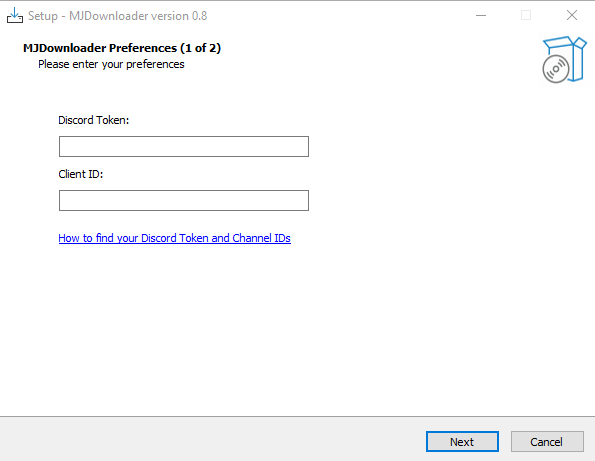Click the Please enter your preferences subtitle

coord(111,65)
